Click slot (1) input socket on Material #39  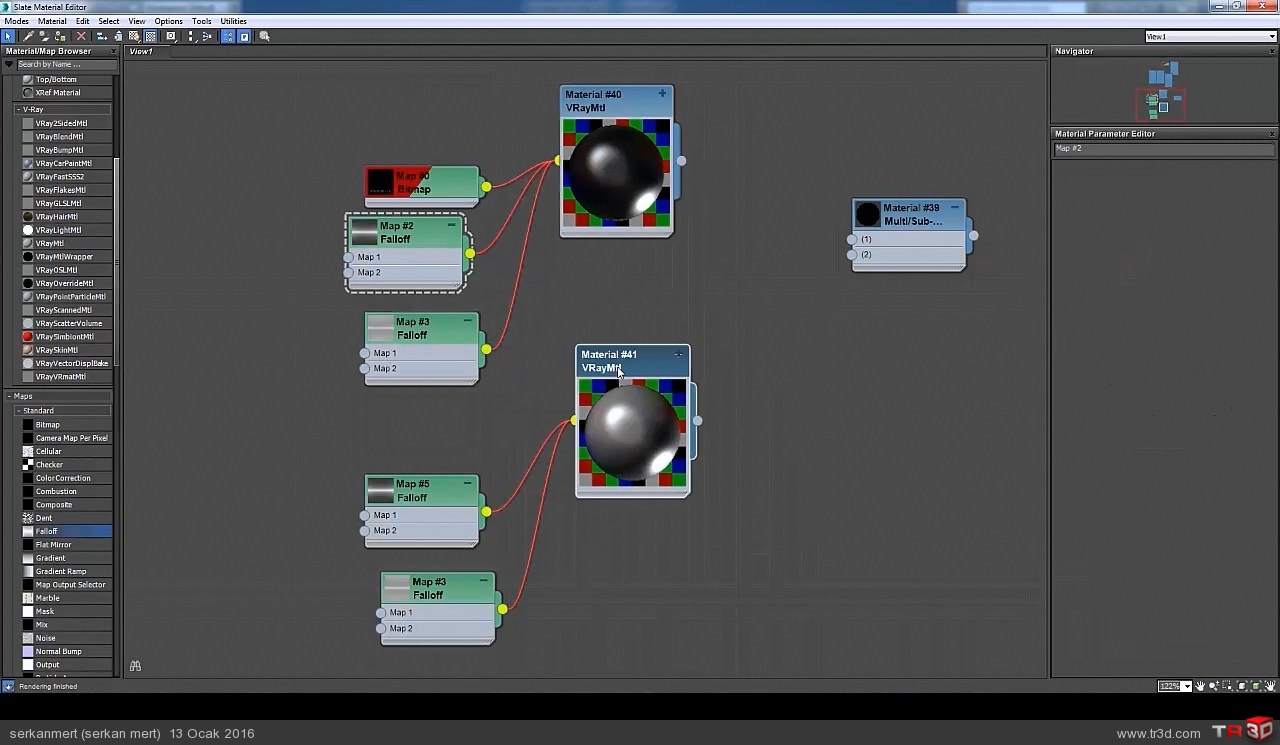852,239
